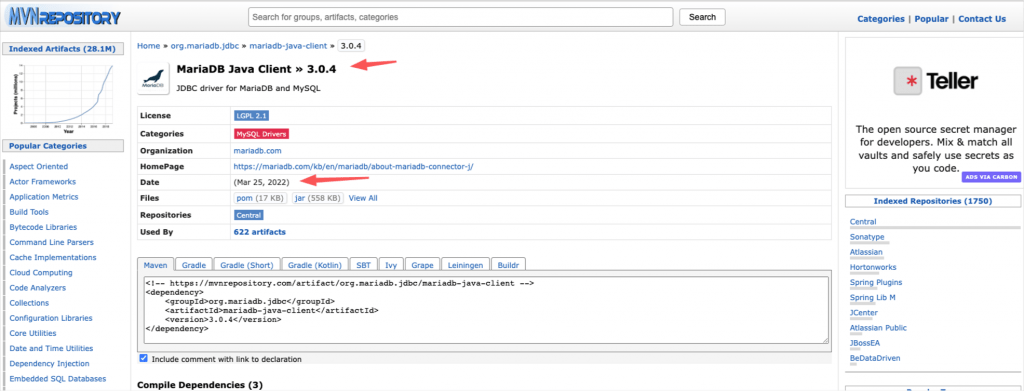This screenshot has width=1024, height=391.
Task: Click the Central repository badge
Action: click(x=249, y=215)
